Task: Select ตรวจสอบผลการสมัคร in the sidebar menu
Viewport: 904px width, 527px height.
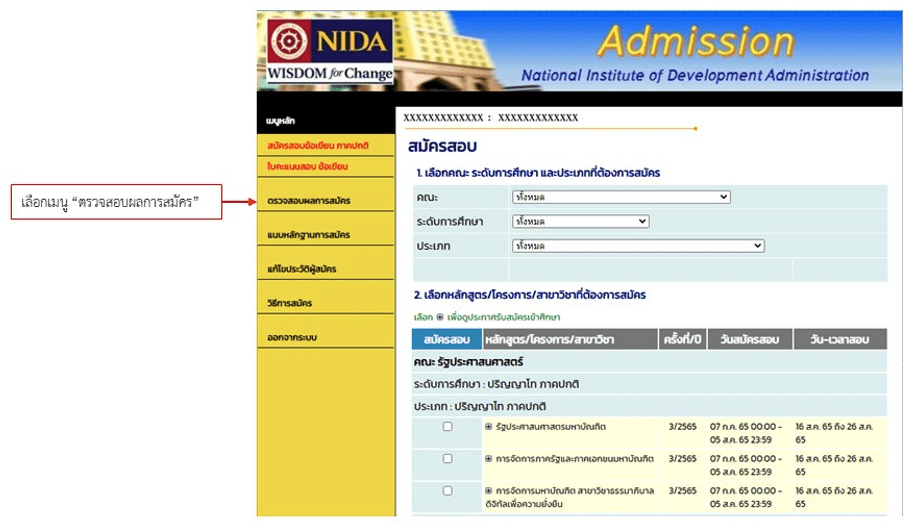Action: (x=308, y=201)
